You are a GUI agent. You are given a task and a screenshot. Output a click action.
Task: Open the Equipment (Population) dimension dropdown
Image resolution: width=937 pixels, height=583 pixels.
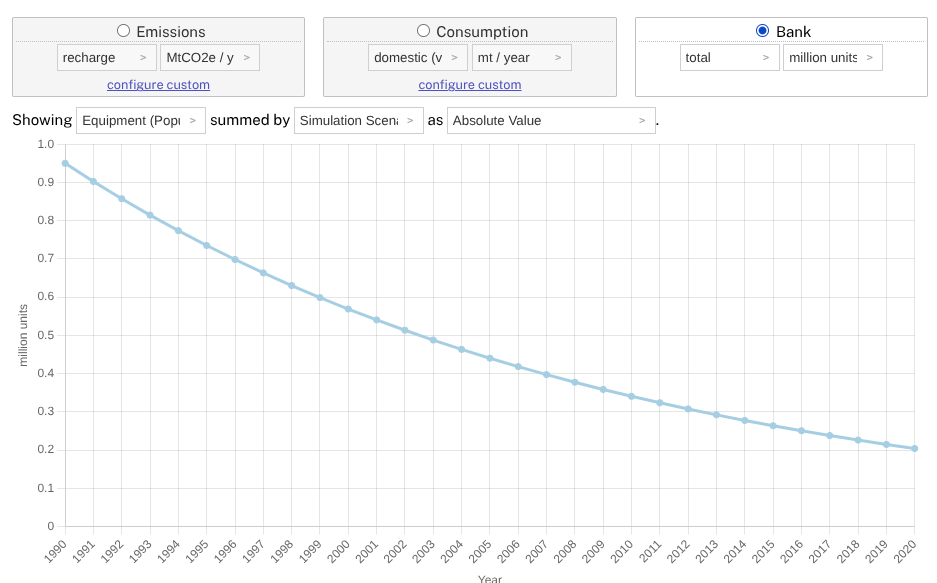coord(140,120)
